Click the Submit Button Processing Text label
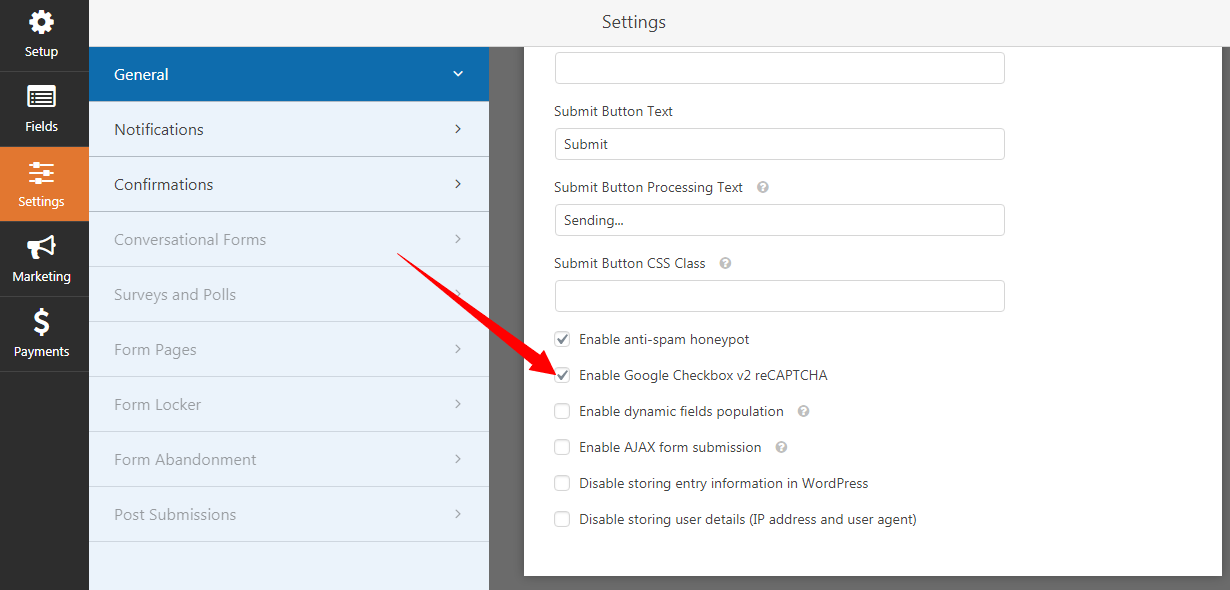This screenshot has width=1230, height=590. tap(648, 187)
